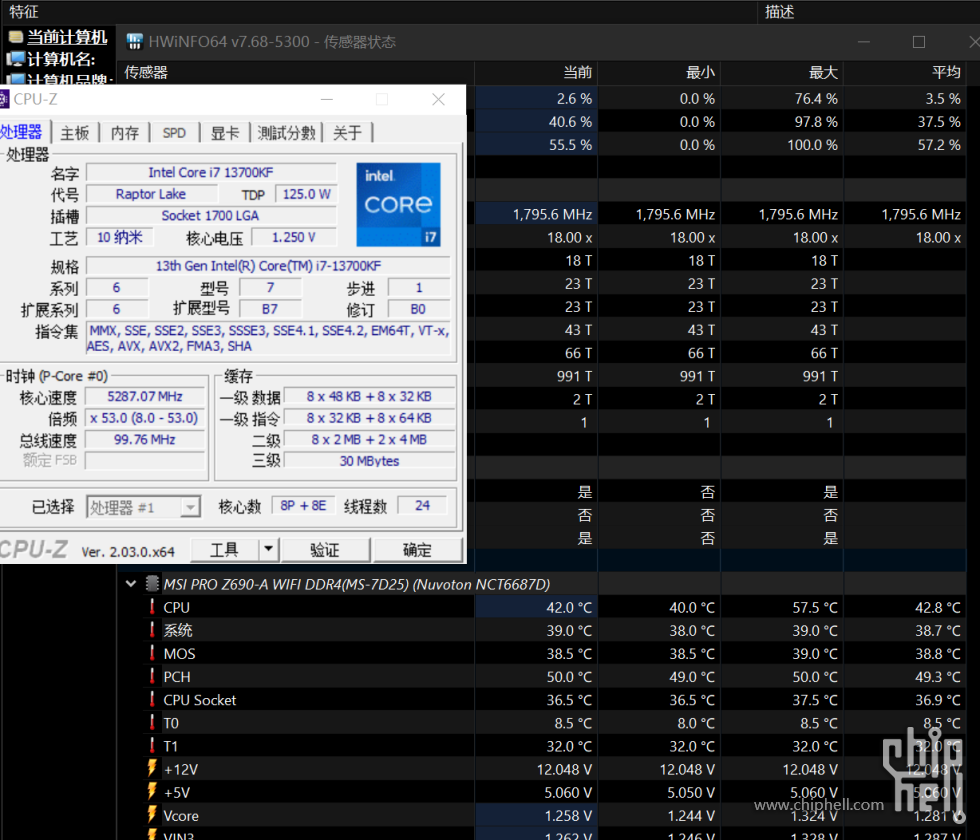
Task: Click the computer icon beside 计算机名
Action: point(16,59)
